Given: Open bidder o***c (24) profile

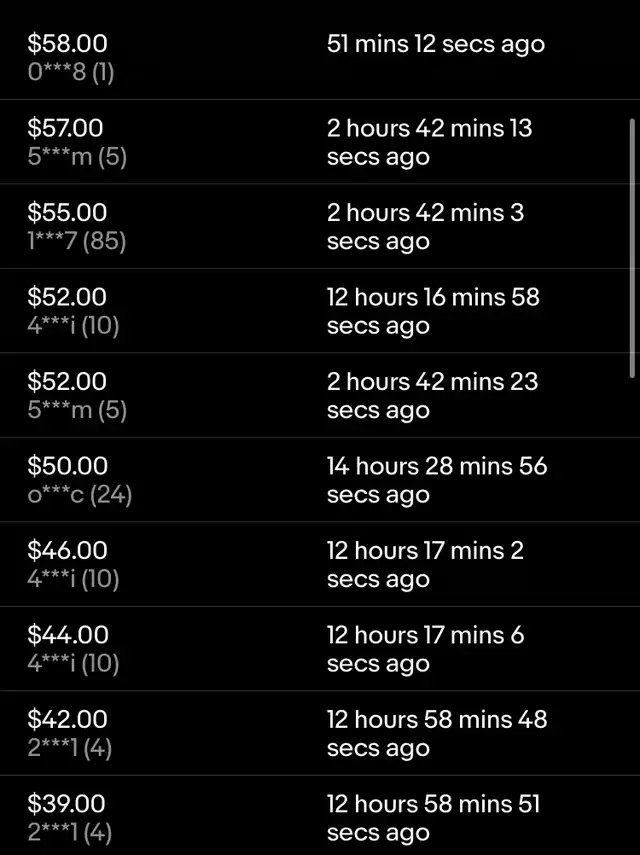Looking at the screenshot, I should coord(79,495).
